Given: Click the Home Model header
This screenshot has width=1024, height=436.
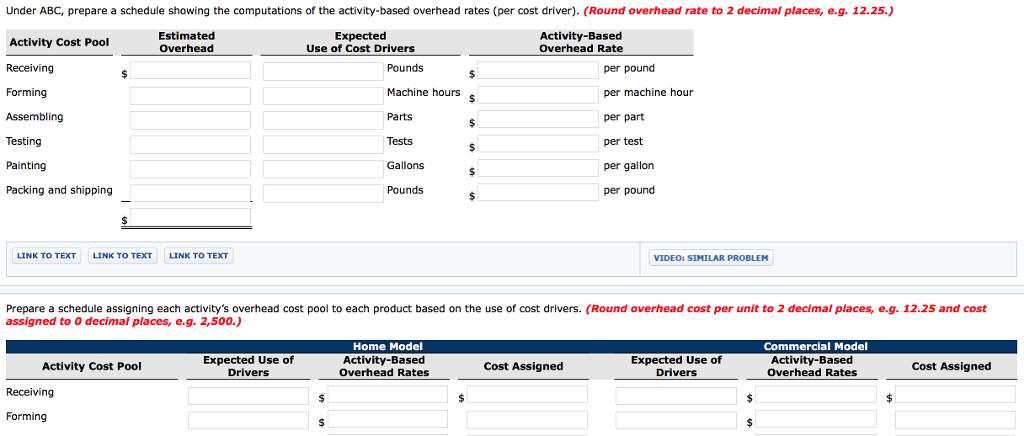Looking at the screenshot, I should tap(388, 347).
